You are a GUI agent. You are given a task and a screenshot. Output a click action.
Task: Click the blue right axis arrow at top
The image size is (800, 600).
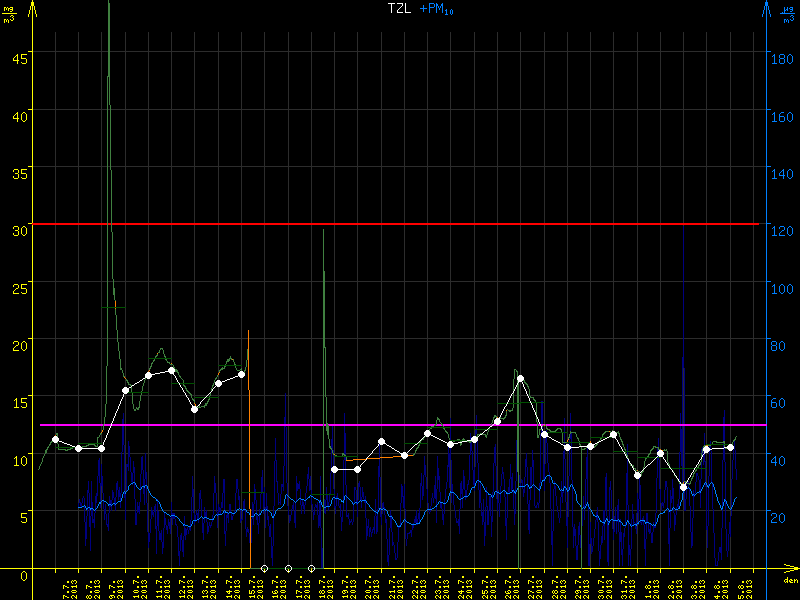pyautogui.click(x=767, y=8)
